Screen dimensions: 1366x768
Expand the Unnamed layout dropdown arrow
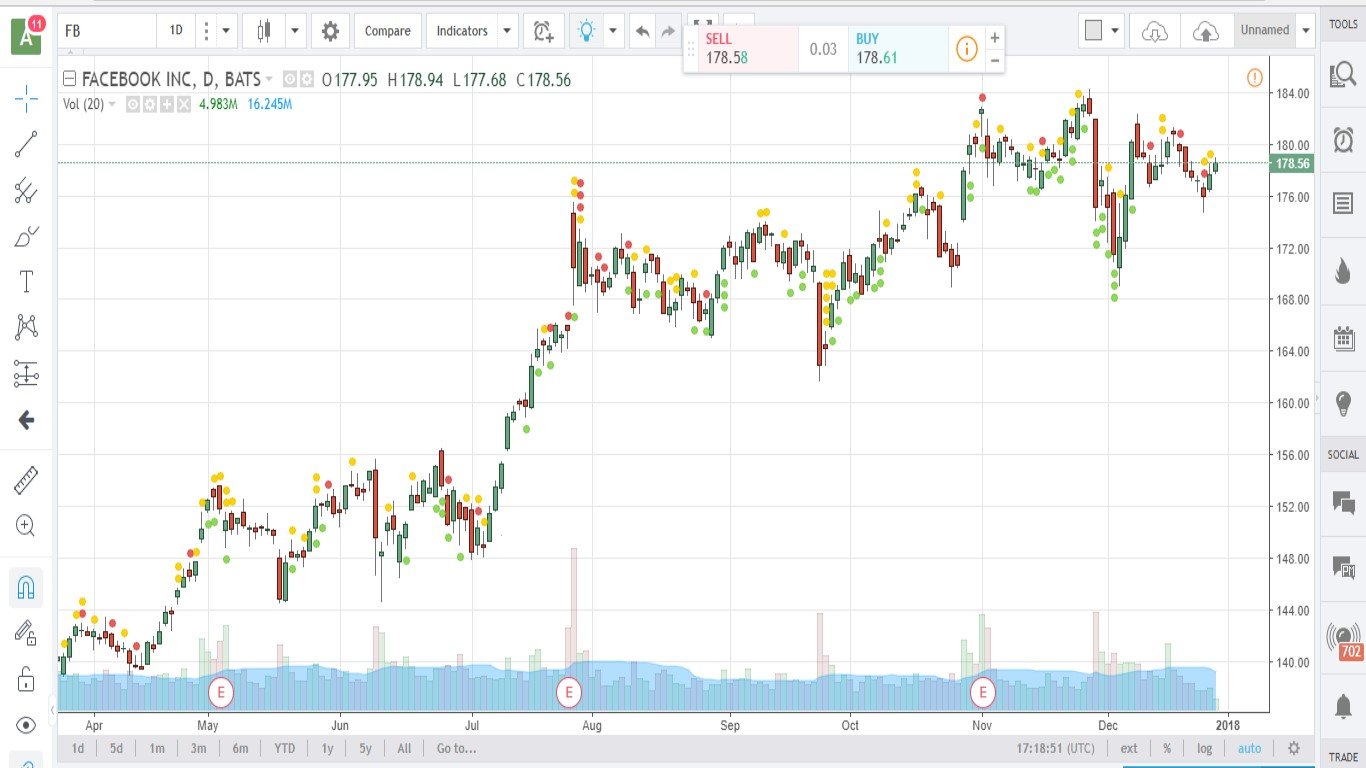tap(1306, 31)
